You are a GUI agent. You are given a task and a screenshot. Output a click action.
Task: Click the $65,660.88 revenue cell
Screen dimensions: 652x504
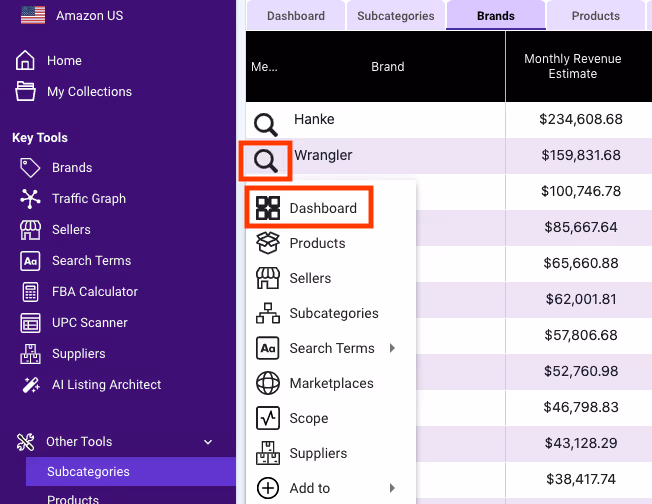point(581,263)
